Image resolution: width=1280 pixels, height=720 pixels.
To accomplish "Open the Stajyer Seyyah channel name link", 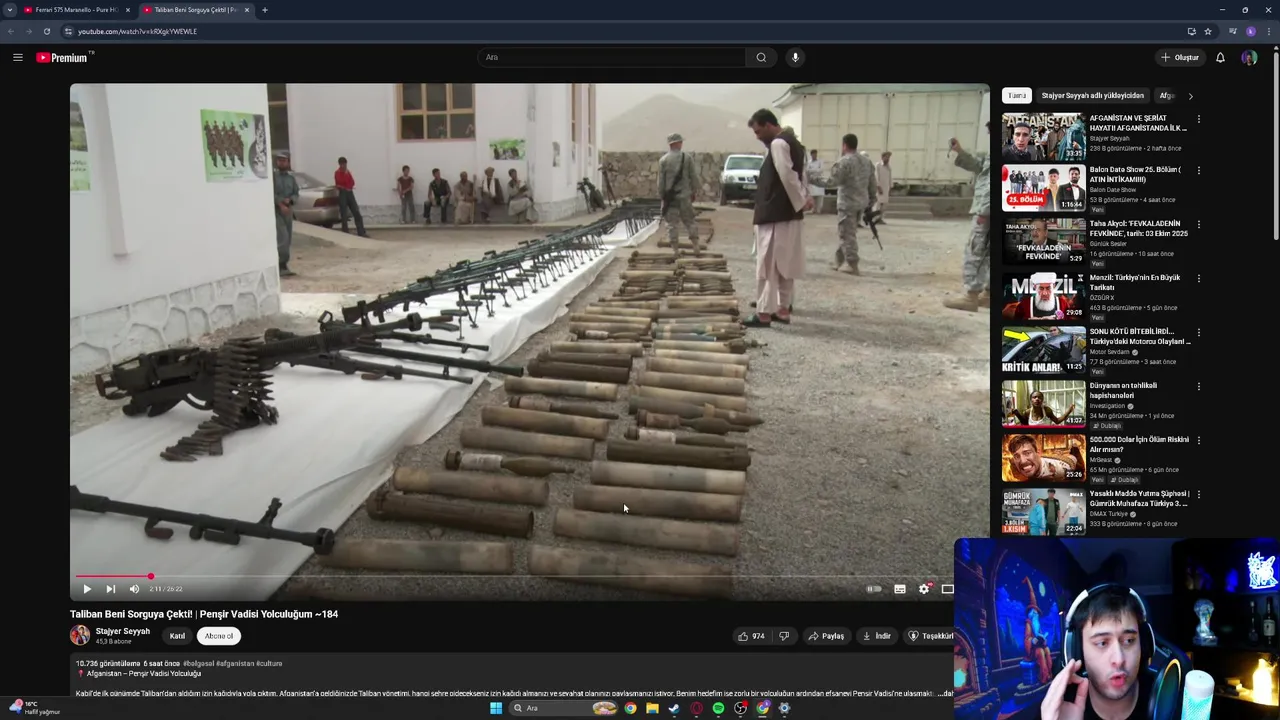I will (123, 631).
